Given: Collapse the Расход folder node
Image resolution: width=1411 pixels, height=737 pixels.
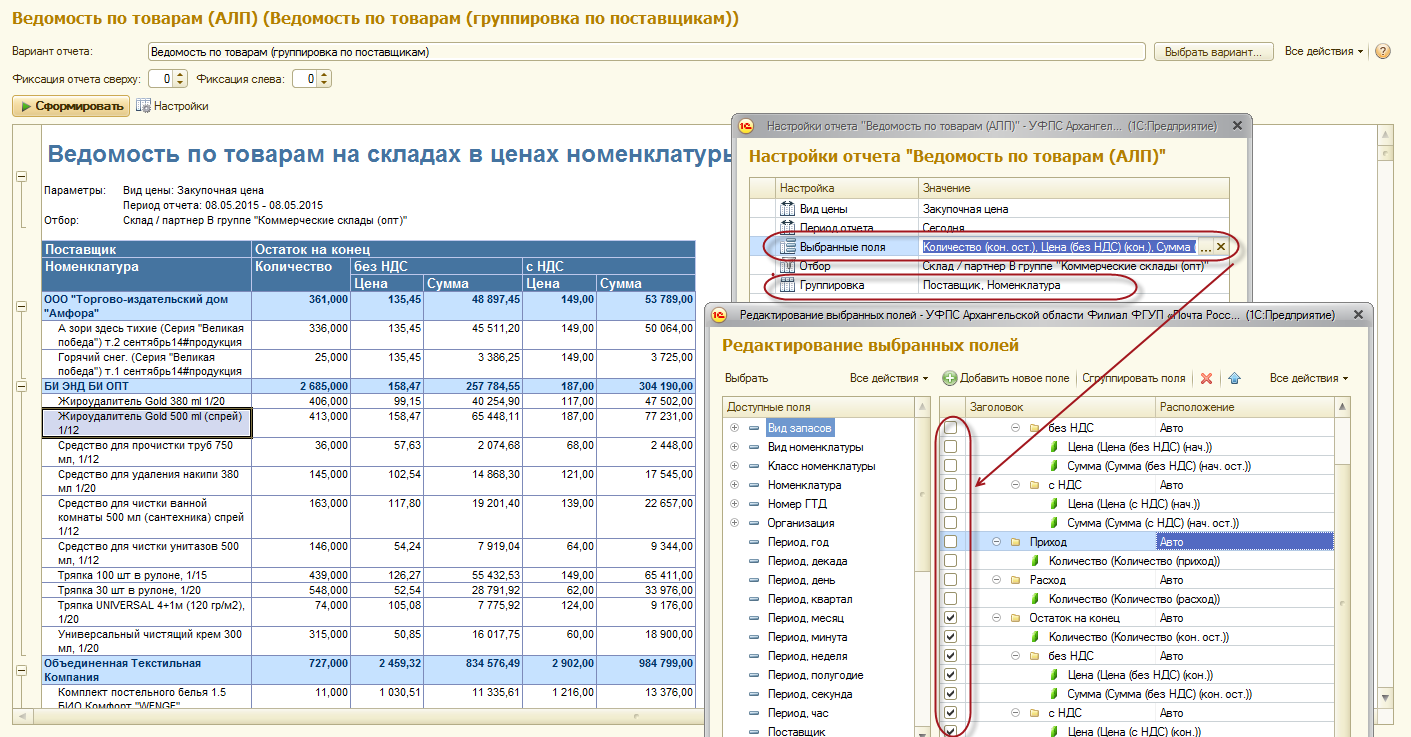Looking at the screenshot, I should pos(997,580).
